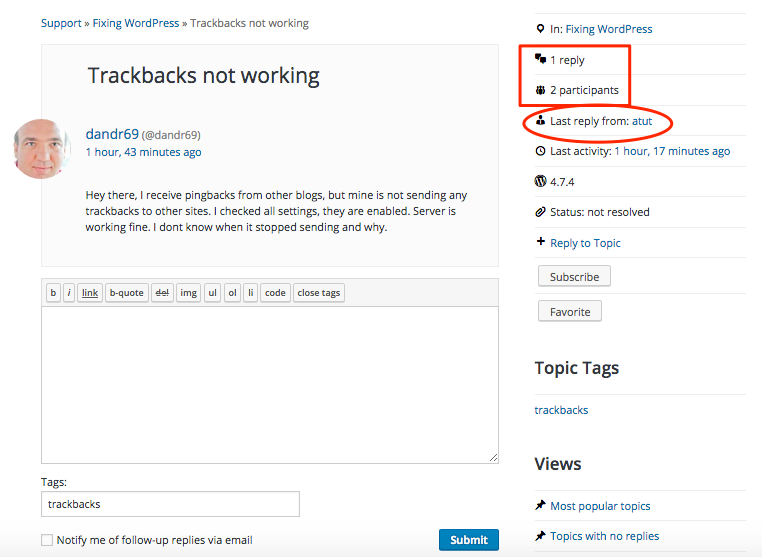
Task: Click Last activity 1 hour, 17 minutes ago link
Action: 672,151
